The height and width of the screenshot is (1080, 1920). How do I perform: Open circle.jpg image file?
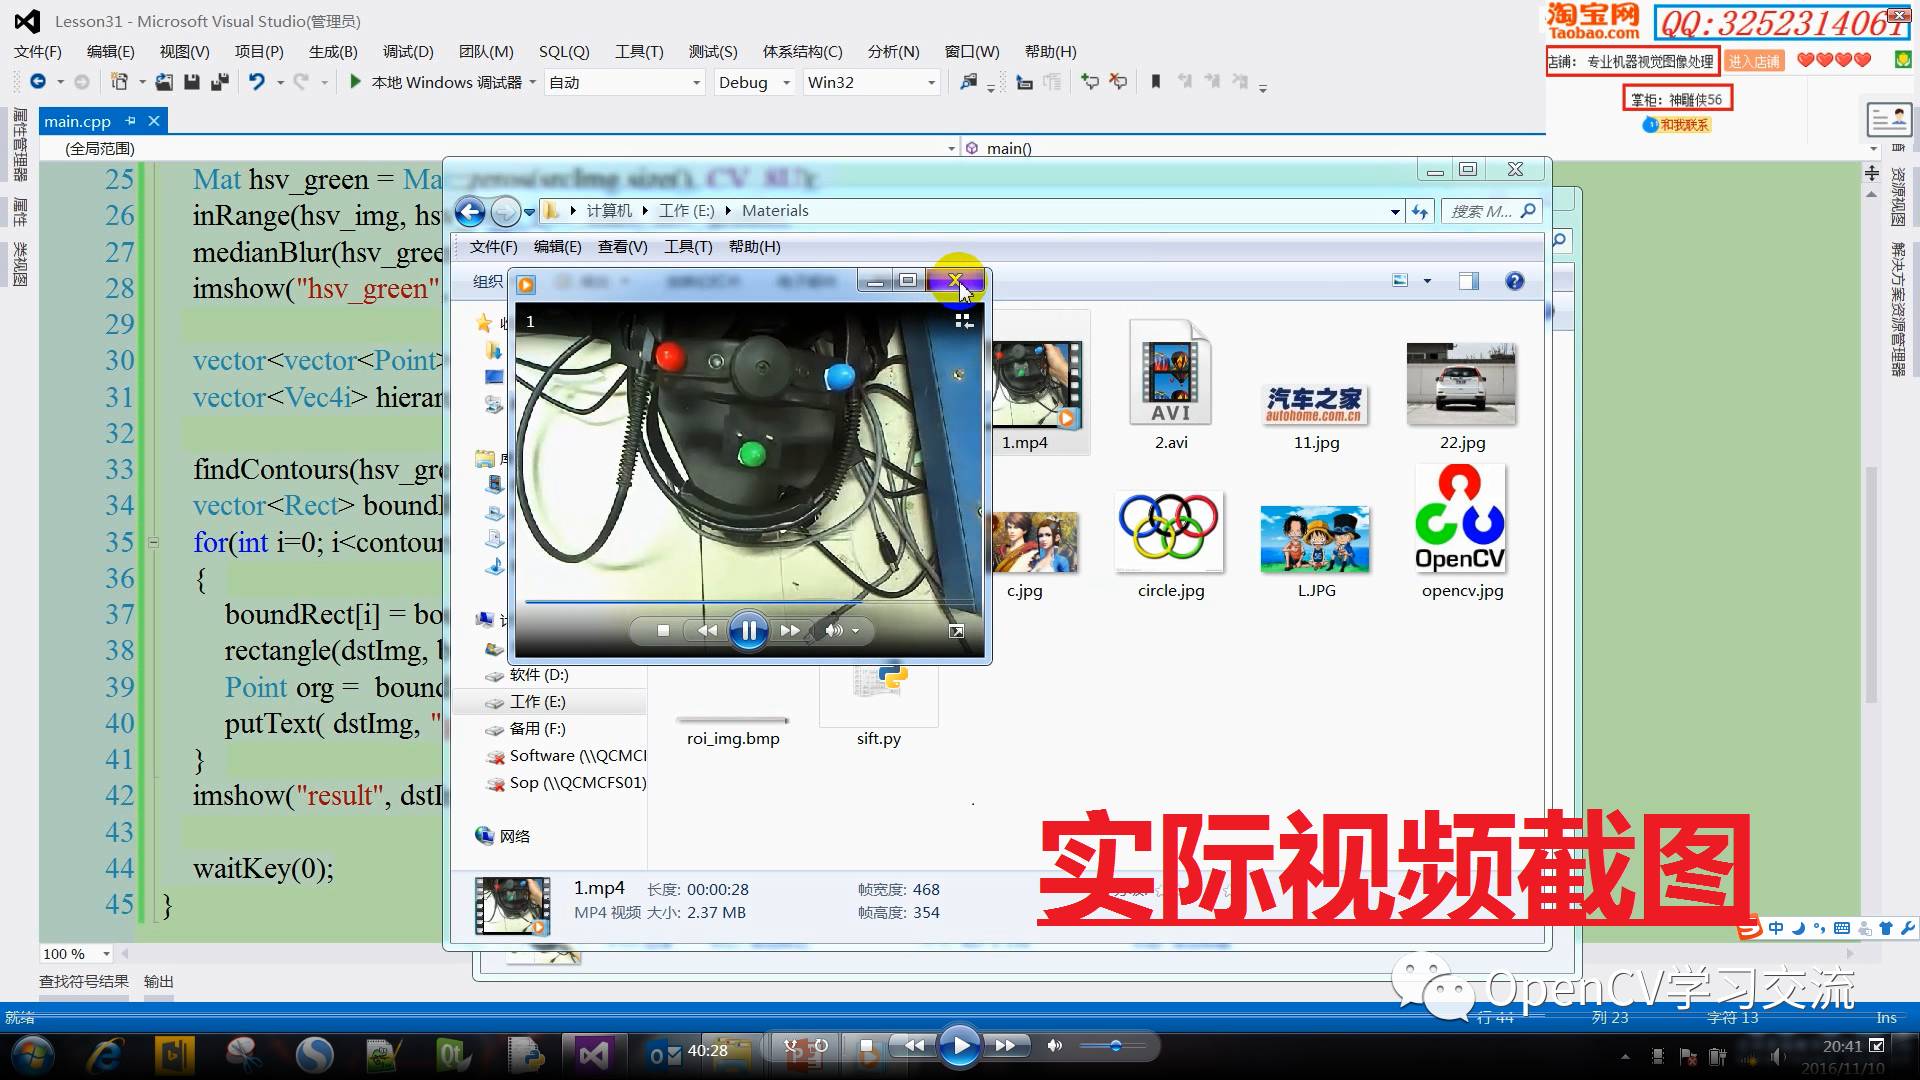pyautogui.click(x=1168, y=534)
